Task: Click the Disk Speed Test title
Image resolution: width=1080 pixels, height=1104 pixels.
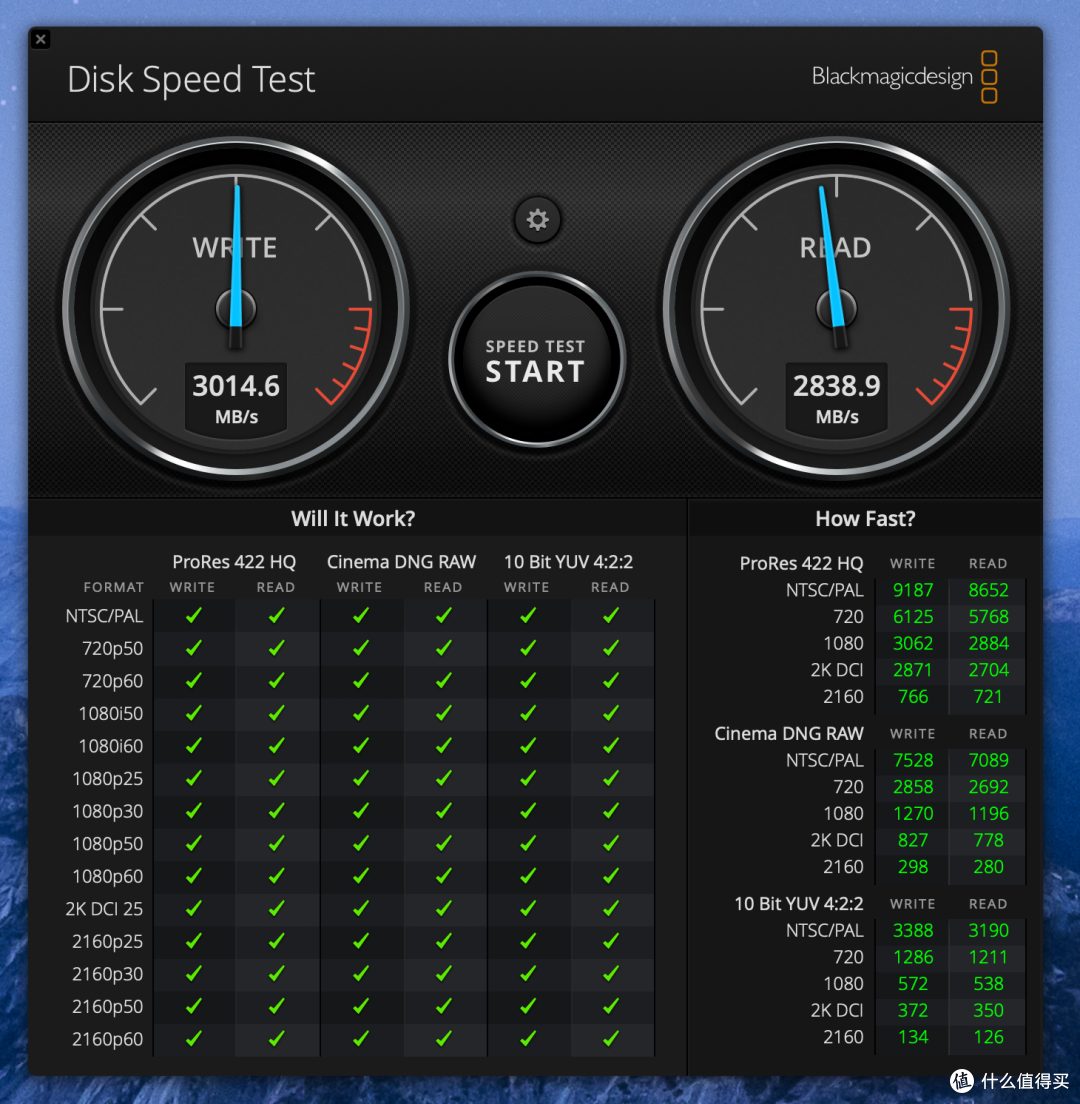Action: point(191,80)
